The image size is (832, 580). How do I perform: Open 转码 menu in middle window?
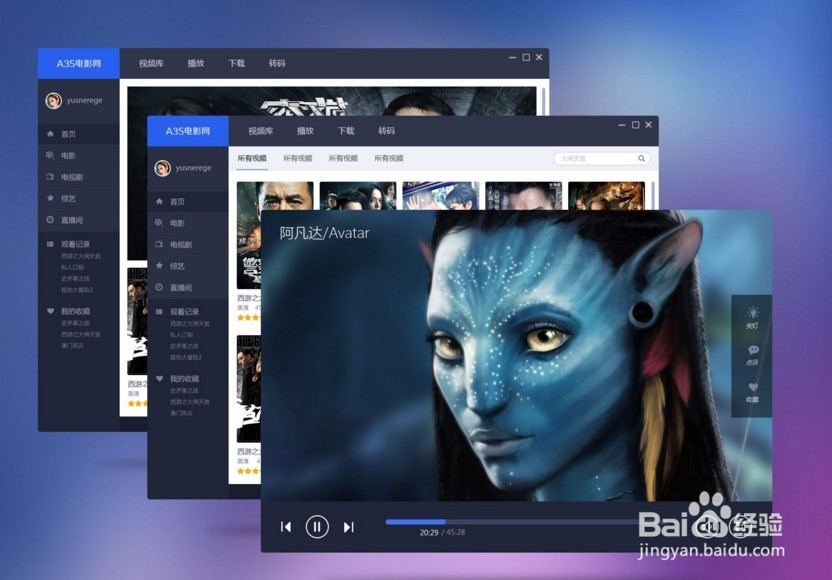pos(386,131)
